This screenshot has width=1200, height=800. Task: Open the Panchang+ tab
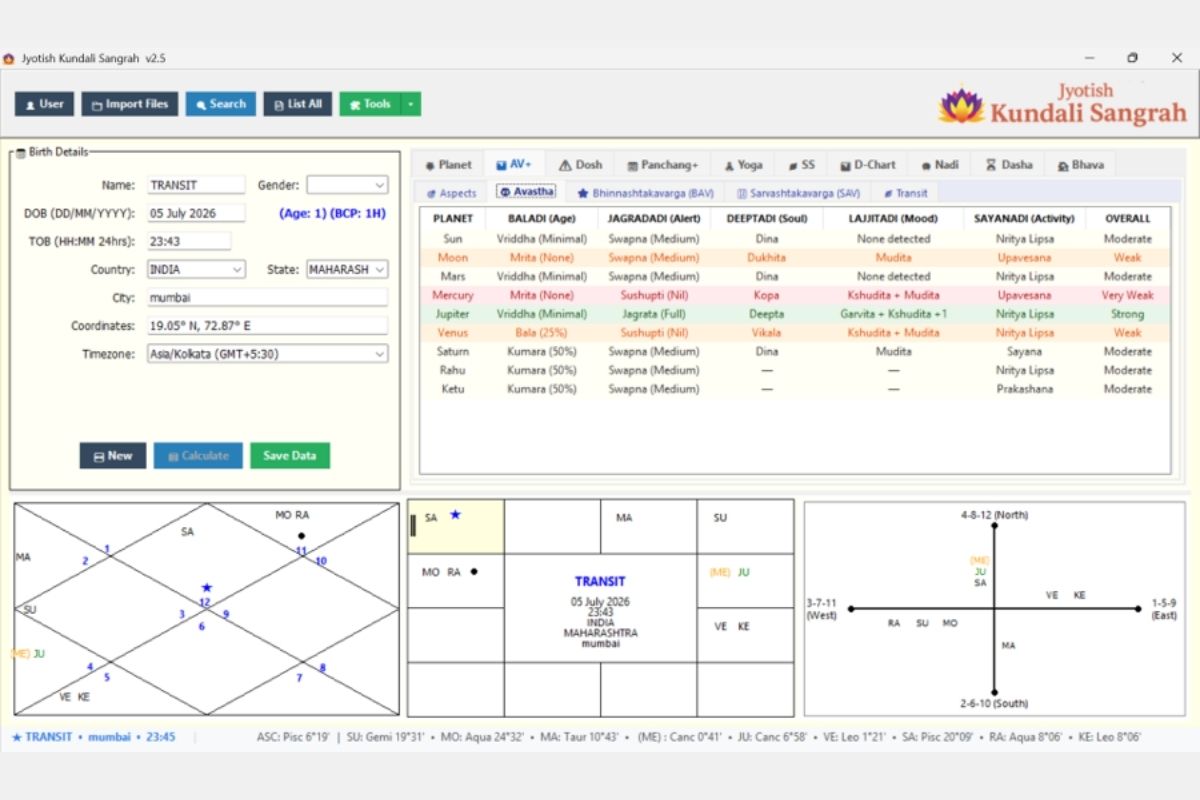click(x=662, y=165)
